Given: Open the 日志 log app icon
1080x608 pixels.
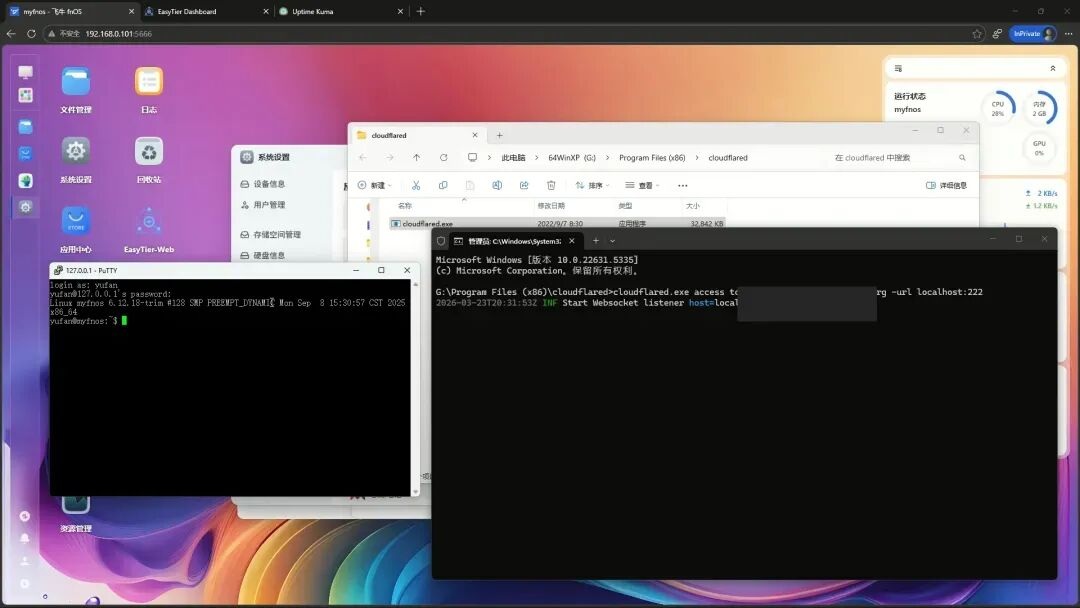Looking at the screenshot, I should pos(148,82).
